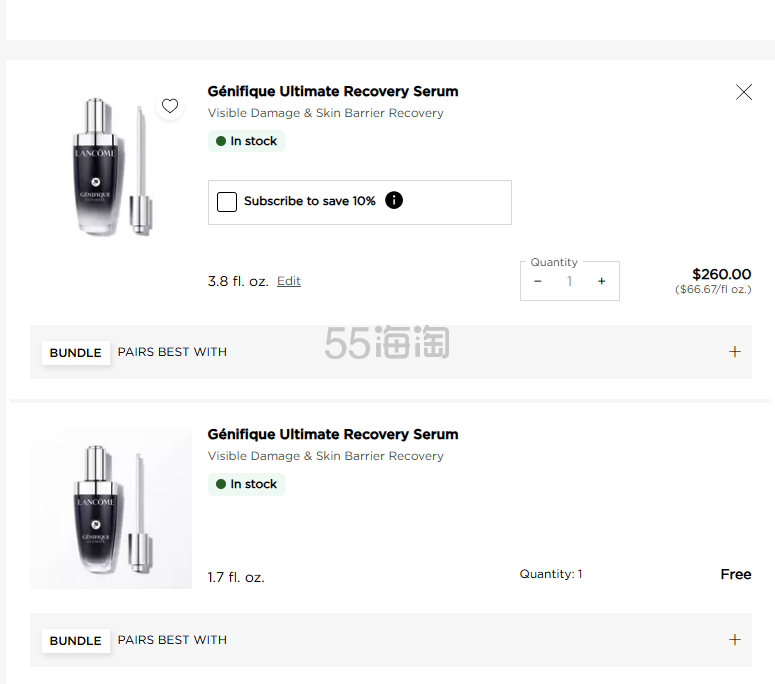Open the free Génifique Ultimate Recovery Serum title
This screenshot has height=684, width=775.
(333, 434)
